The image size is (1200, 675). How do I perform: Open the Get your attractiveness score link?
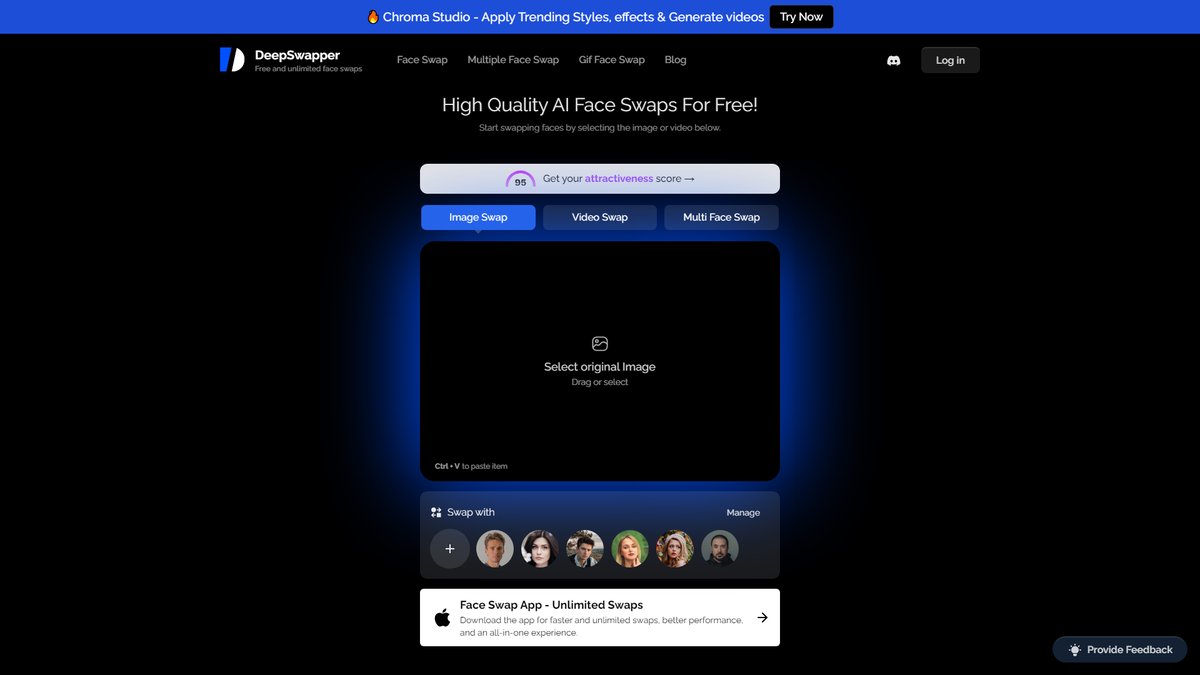(x=600, y=179)
